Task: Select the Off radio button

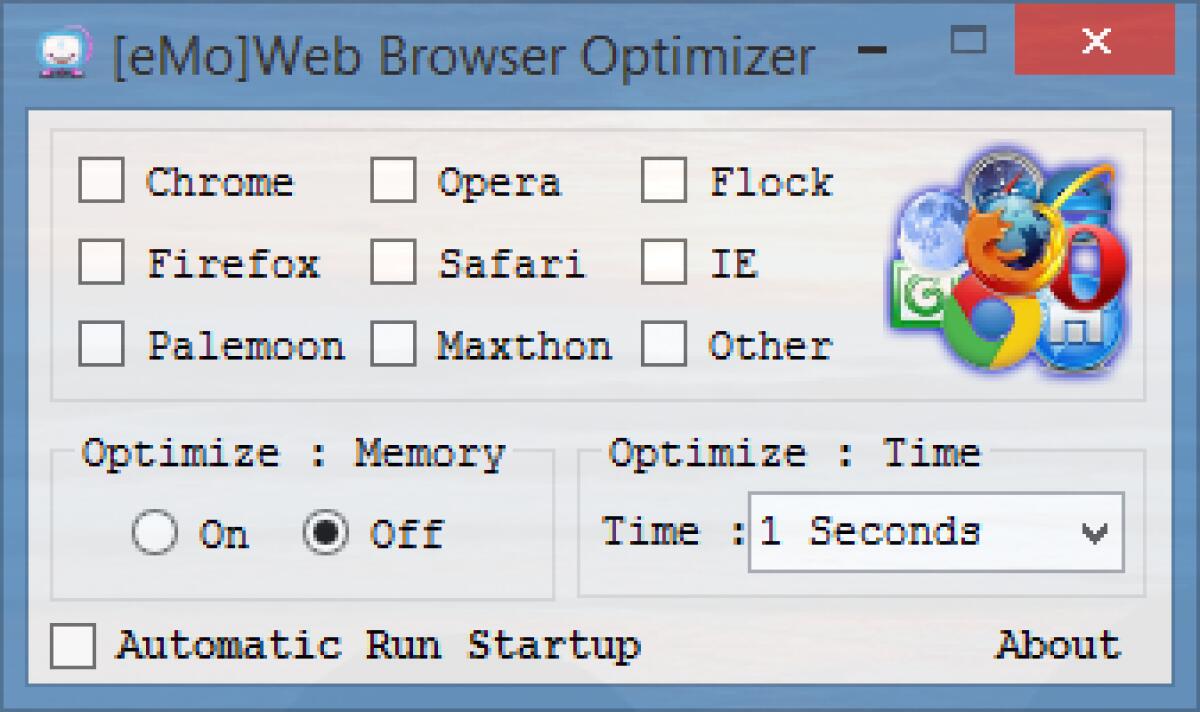Action: 325,533
